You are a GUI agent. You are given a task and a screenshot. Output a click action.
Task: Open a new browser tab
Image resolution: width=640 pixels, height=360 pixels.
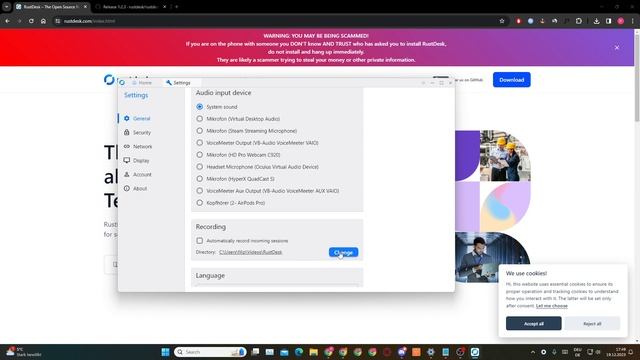point(177,7)
